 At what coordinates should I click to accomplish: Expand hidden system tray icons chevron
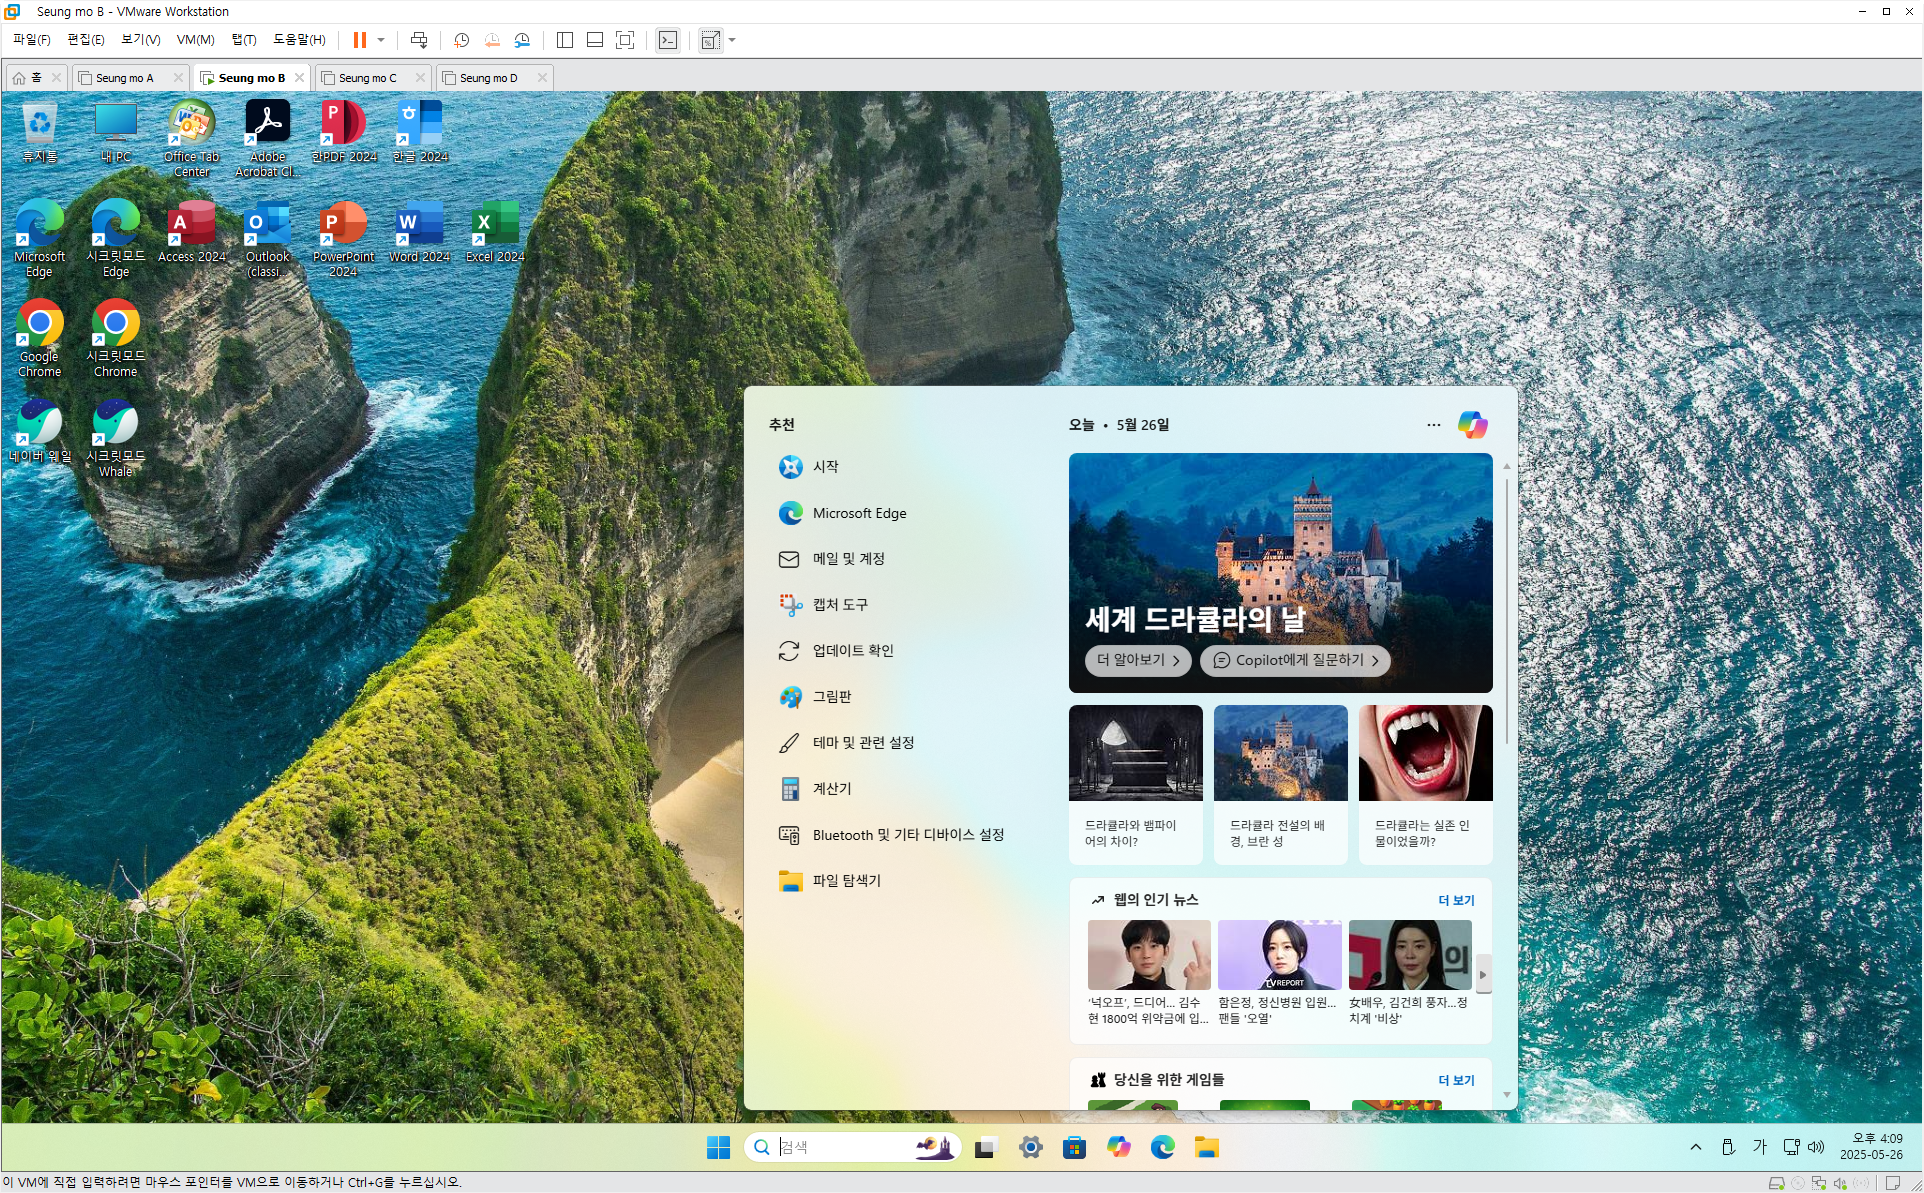pos(1696,1147)
